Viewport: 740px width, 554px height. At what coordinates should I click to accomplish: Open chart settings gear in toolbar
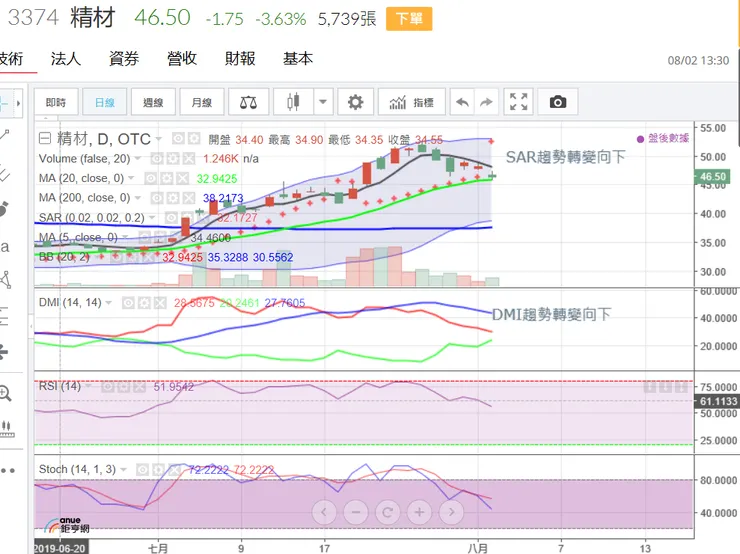355,102
